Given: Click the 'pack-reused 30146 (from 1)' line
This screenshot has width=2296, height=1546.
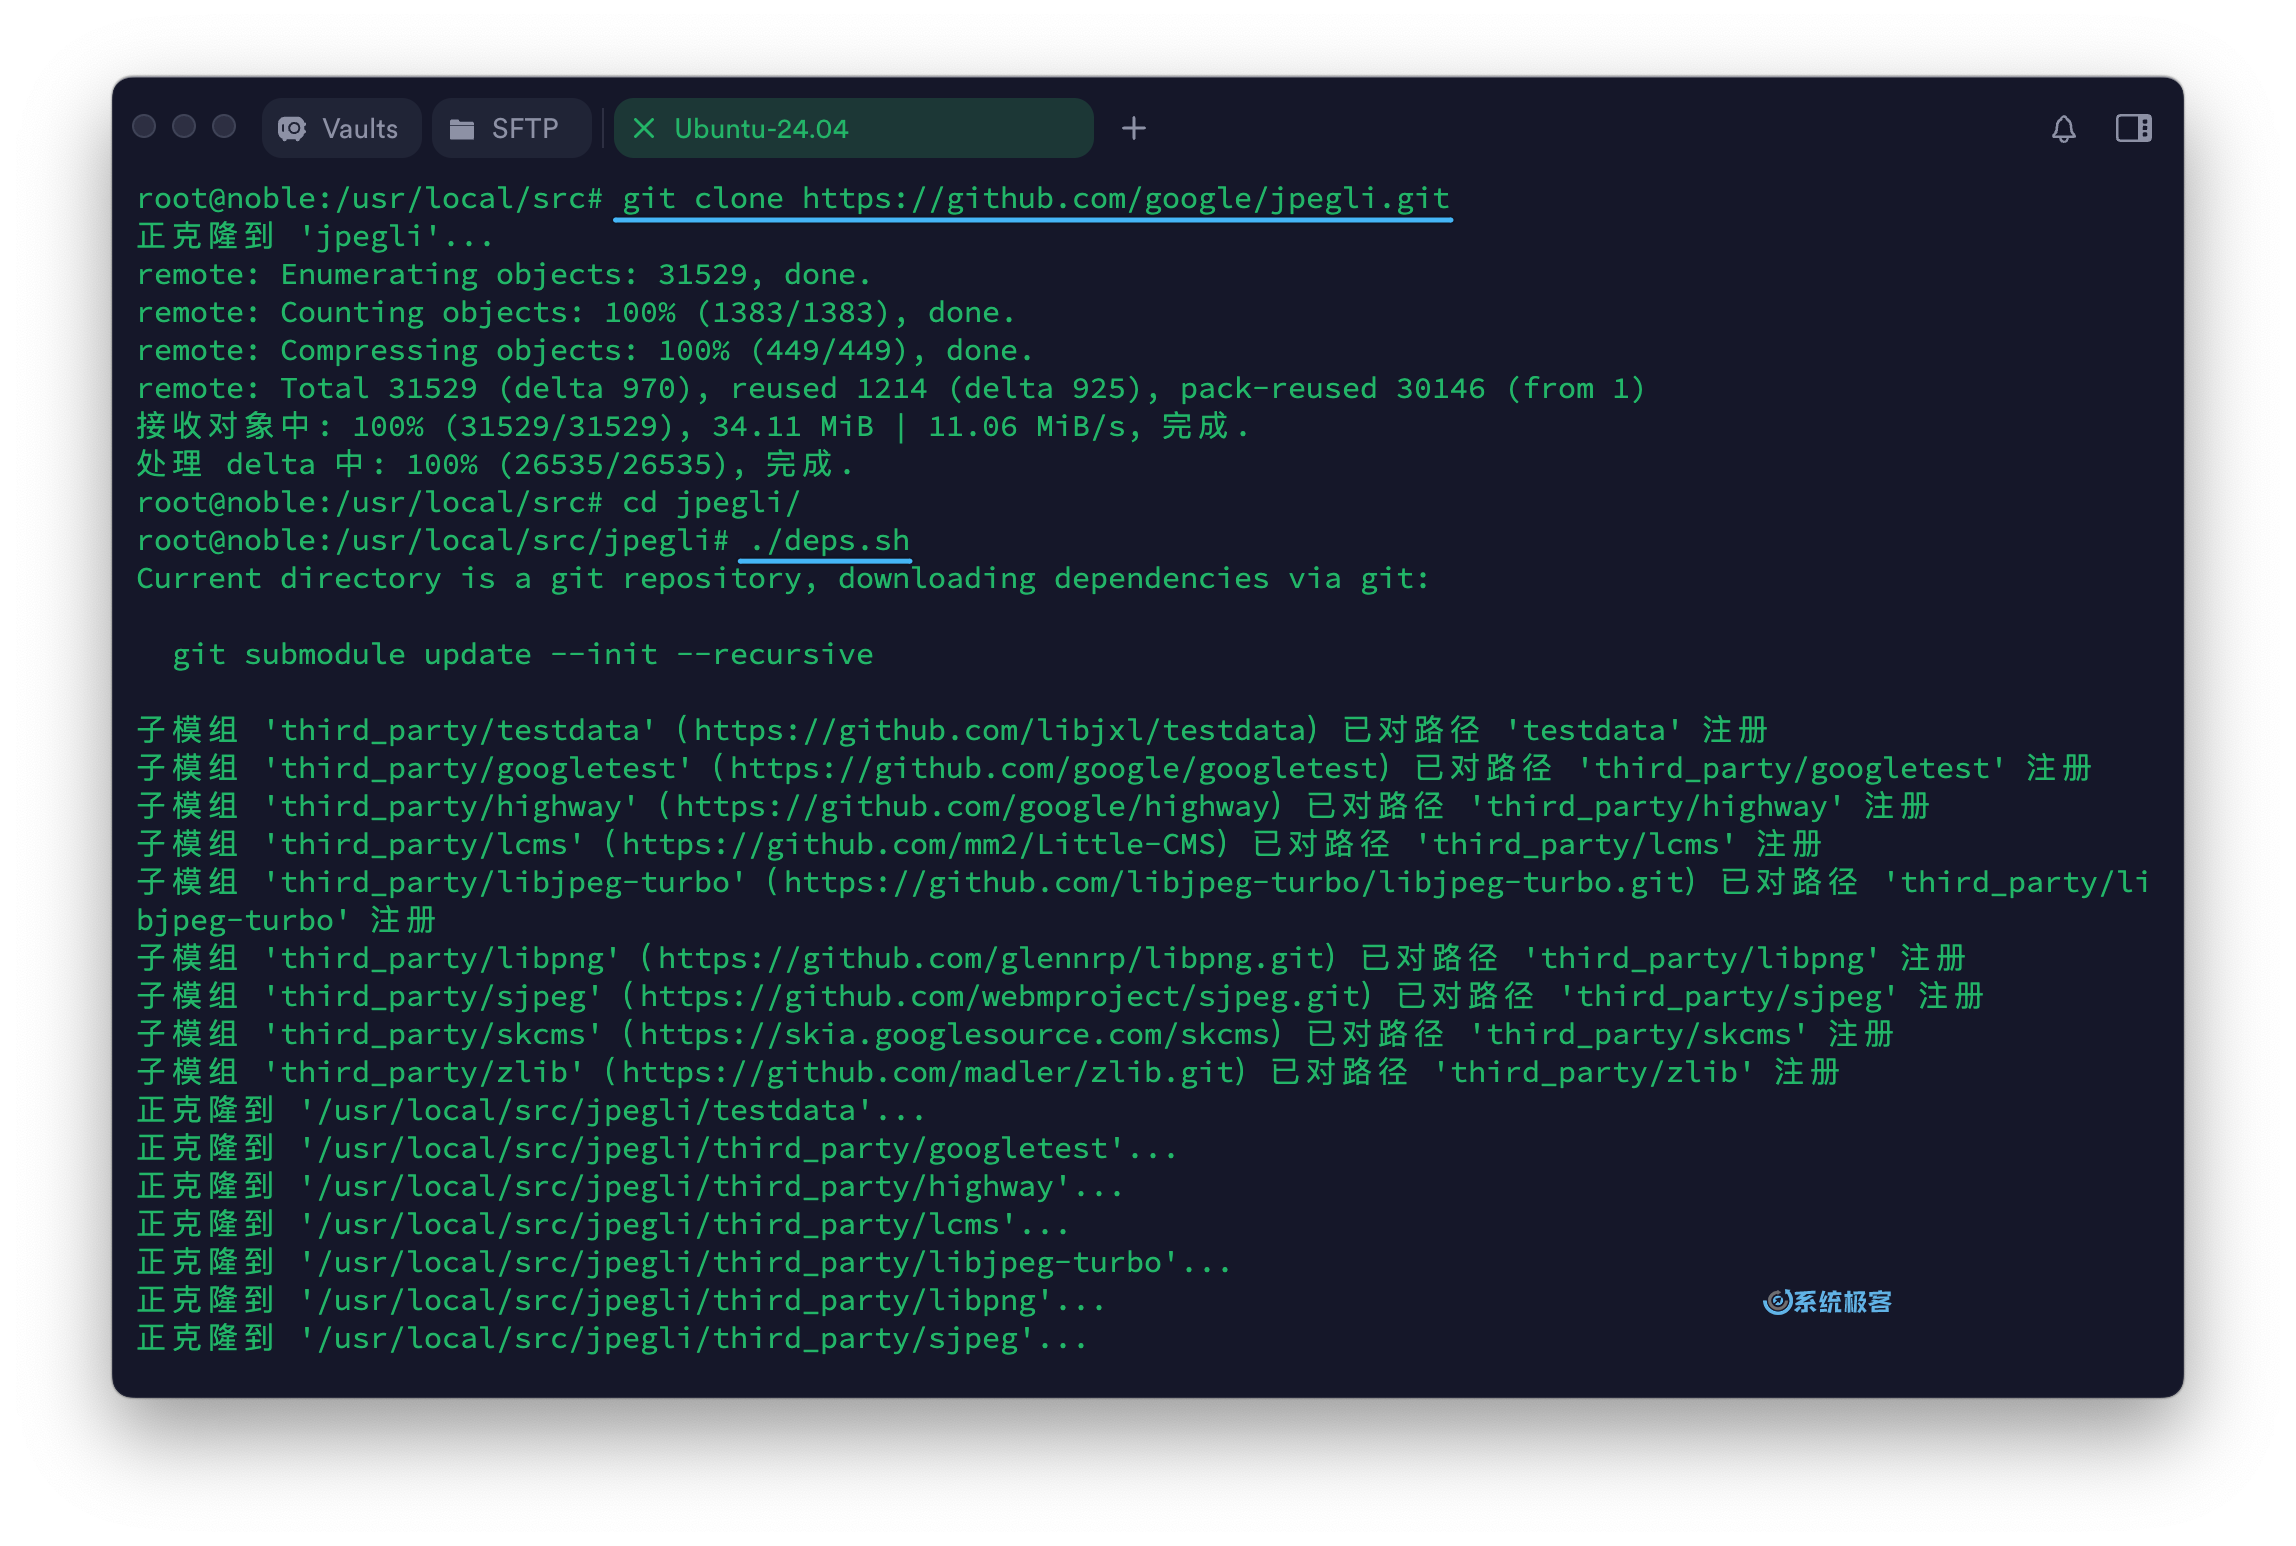Looking at the screenshot, I should pyautogui.click(x=891, y=388).
